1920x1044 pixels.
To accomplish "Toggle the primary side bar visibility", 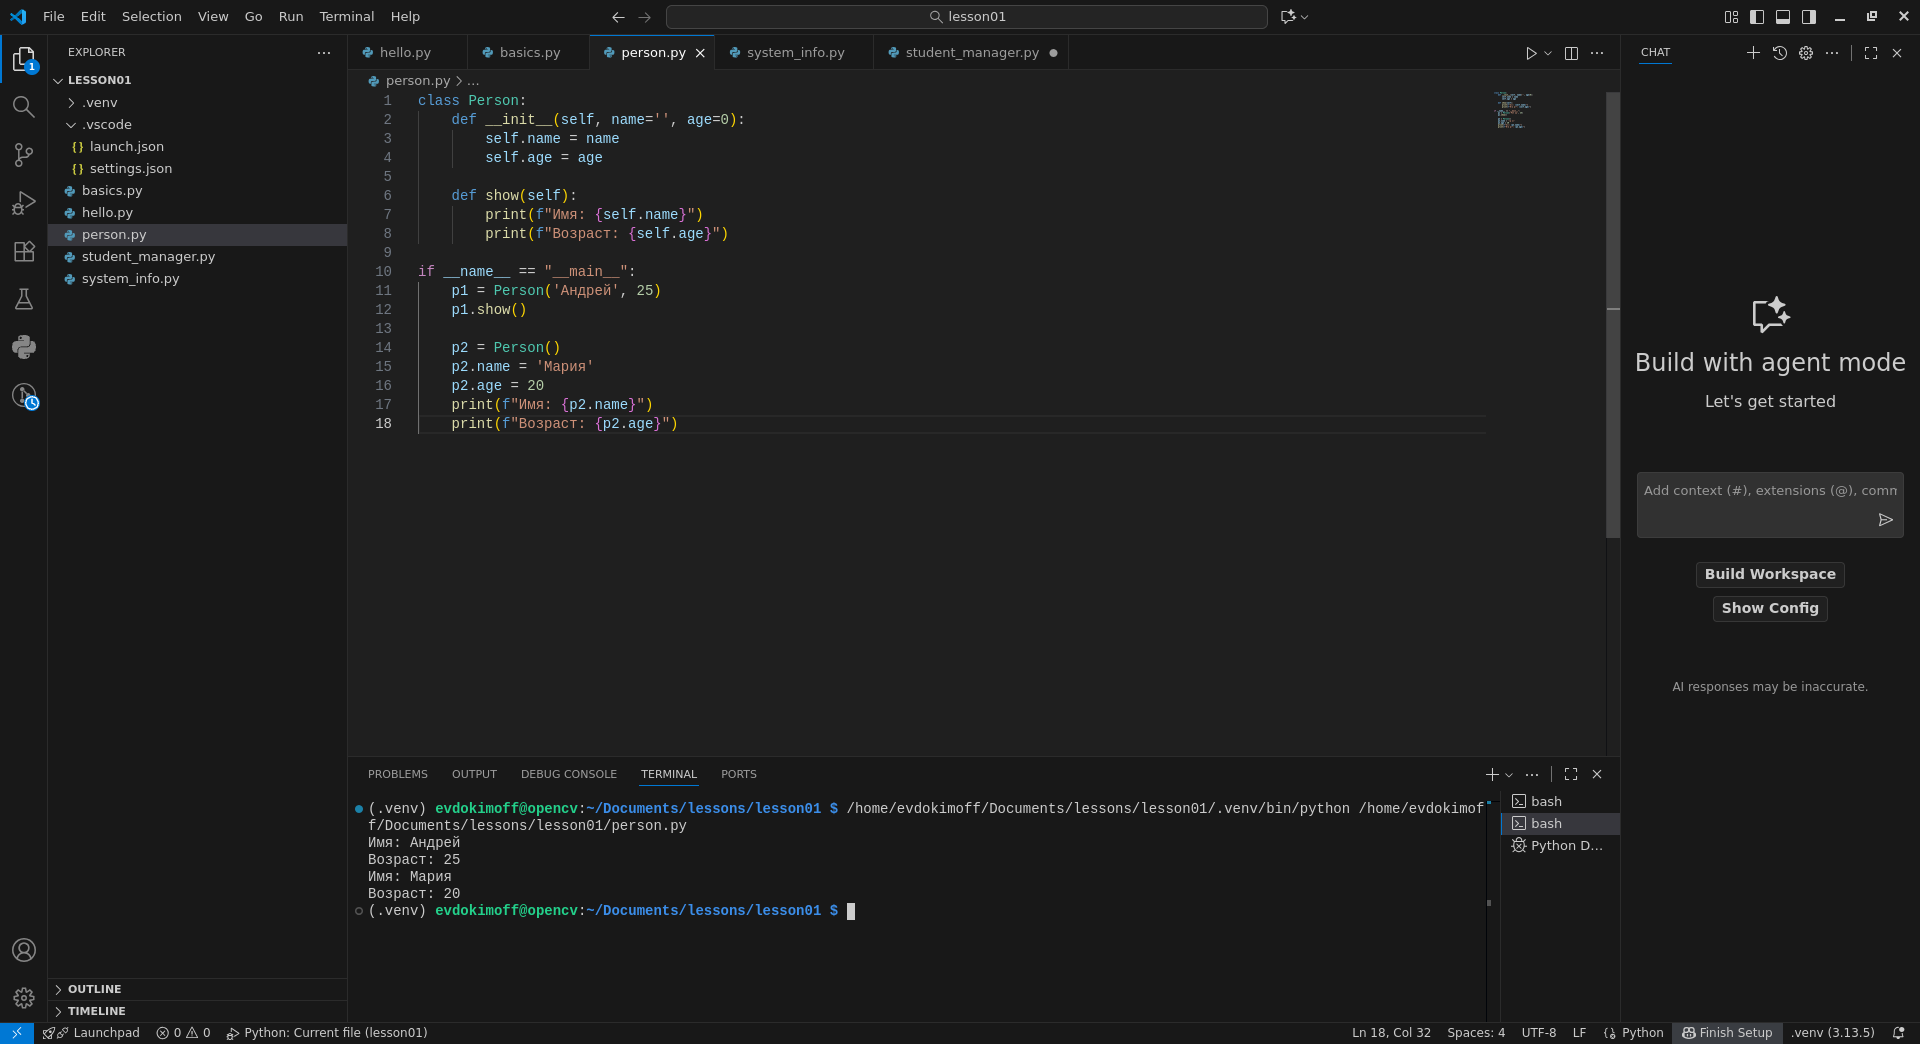I will point(1757,17).
